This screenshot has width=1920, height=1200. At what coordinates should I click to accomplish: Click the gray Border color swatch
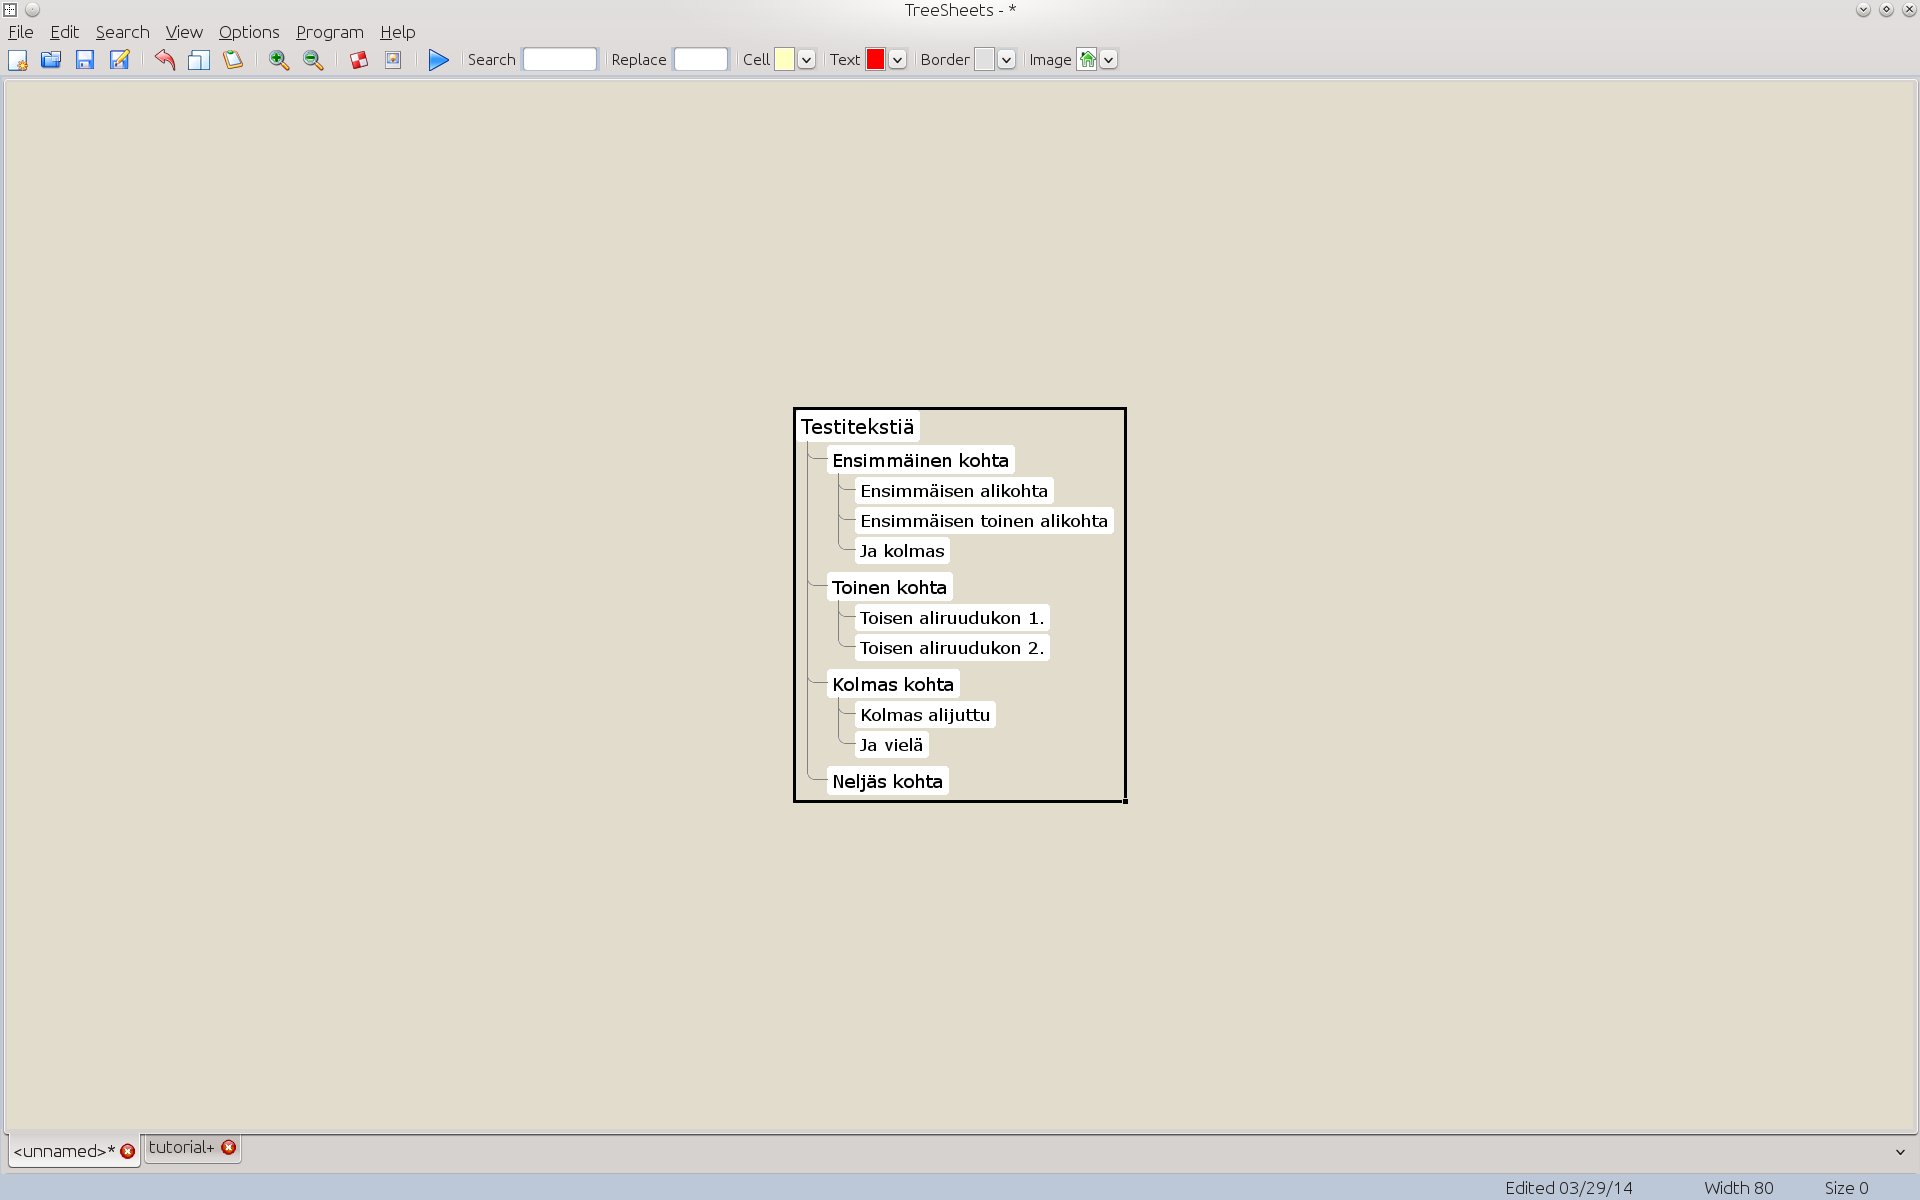tap(985, 60)
